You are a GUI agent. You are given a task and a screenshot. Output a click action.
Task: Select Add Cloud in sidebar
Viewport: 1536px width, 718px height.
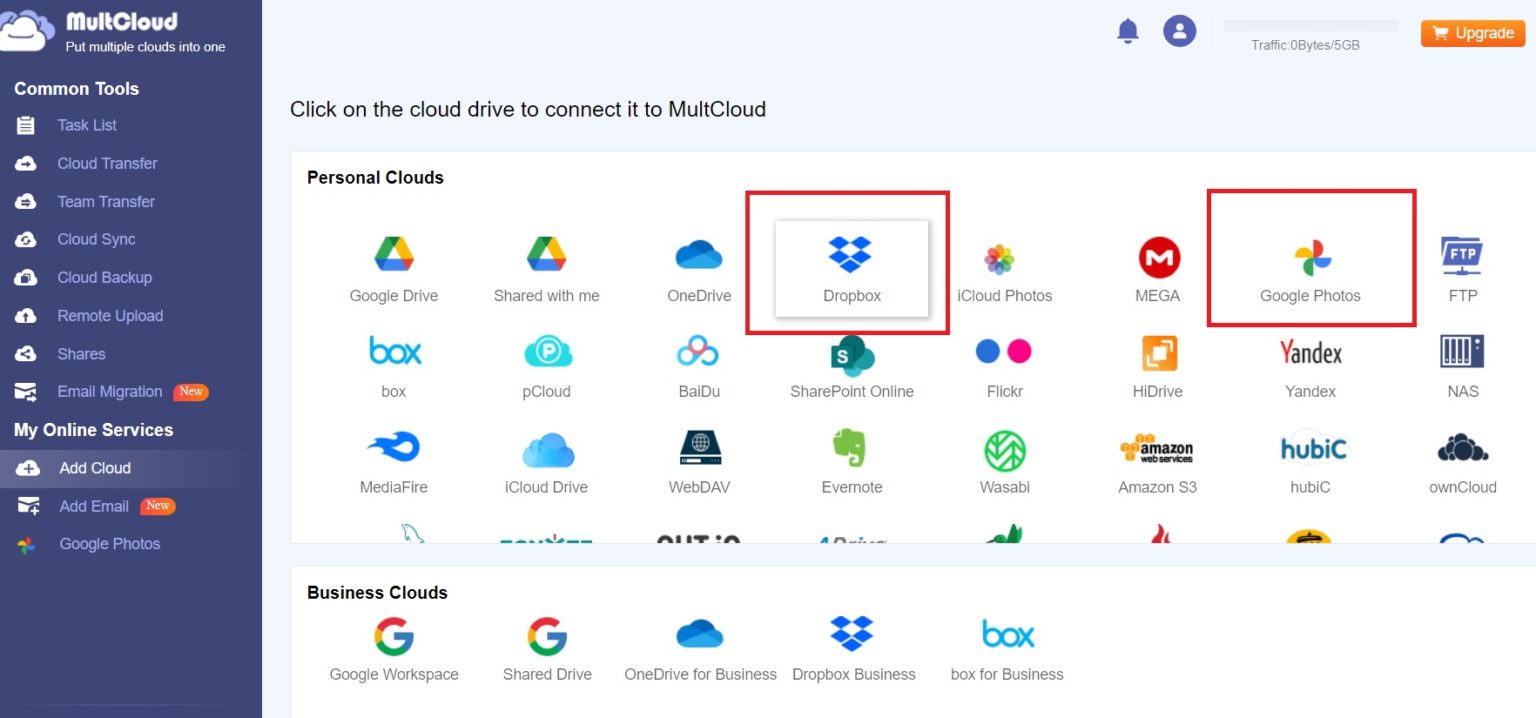click(x=95, y=468)
